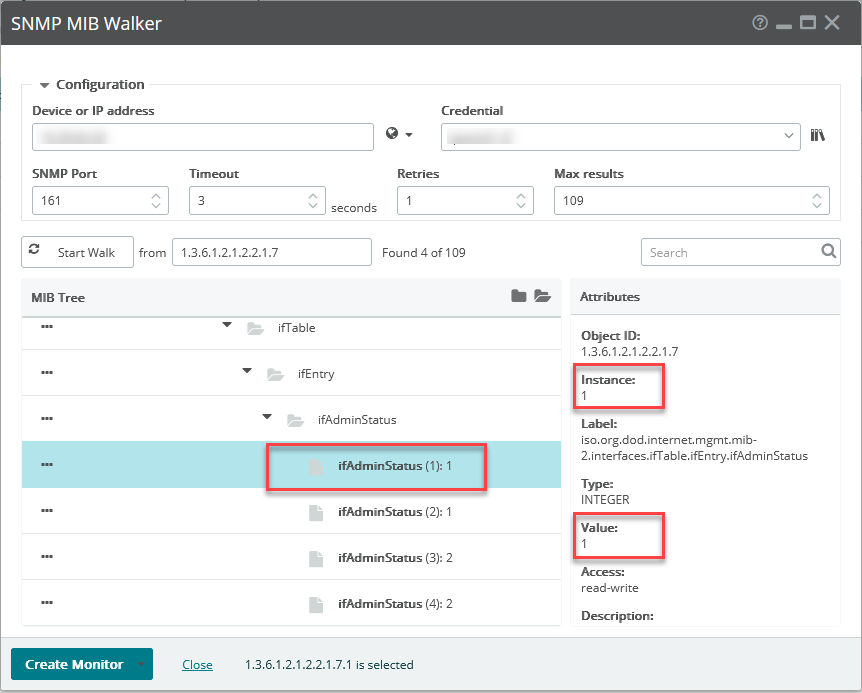Browse credentials with the binoculars icon
The height and width of the screenshot is (693, 862).
pos(818,134)
